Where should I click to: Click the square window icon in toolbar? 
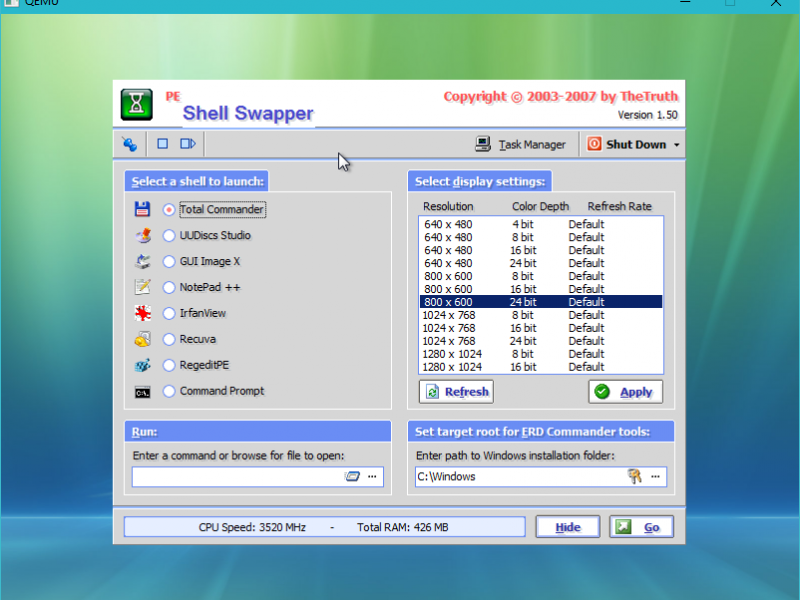(x=162, y=144)
